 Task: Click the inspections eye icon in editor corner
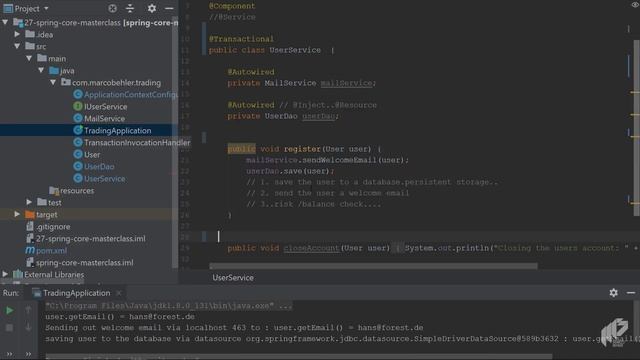click(635, 5)
